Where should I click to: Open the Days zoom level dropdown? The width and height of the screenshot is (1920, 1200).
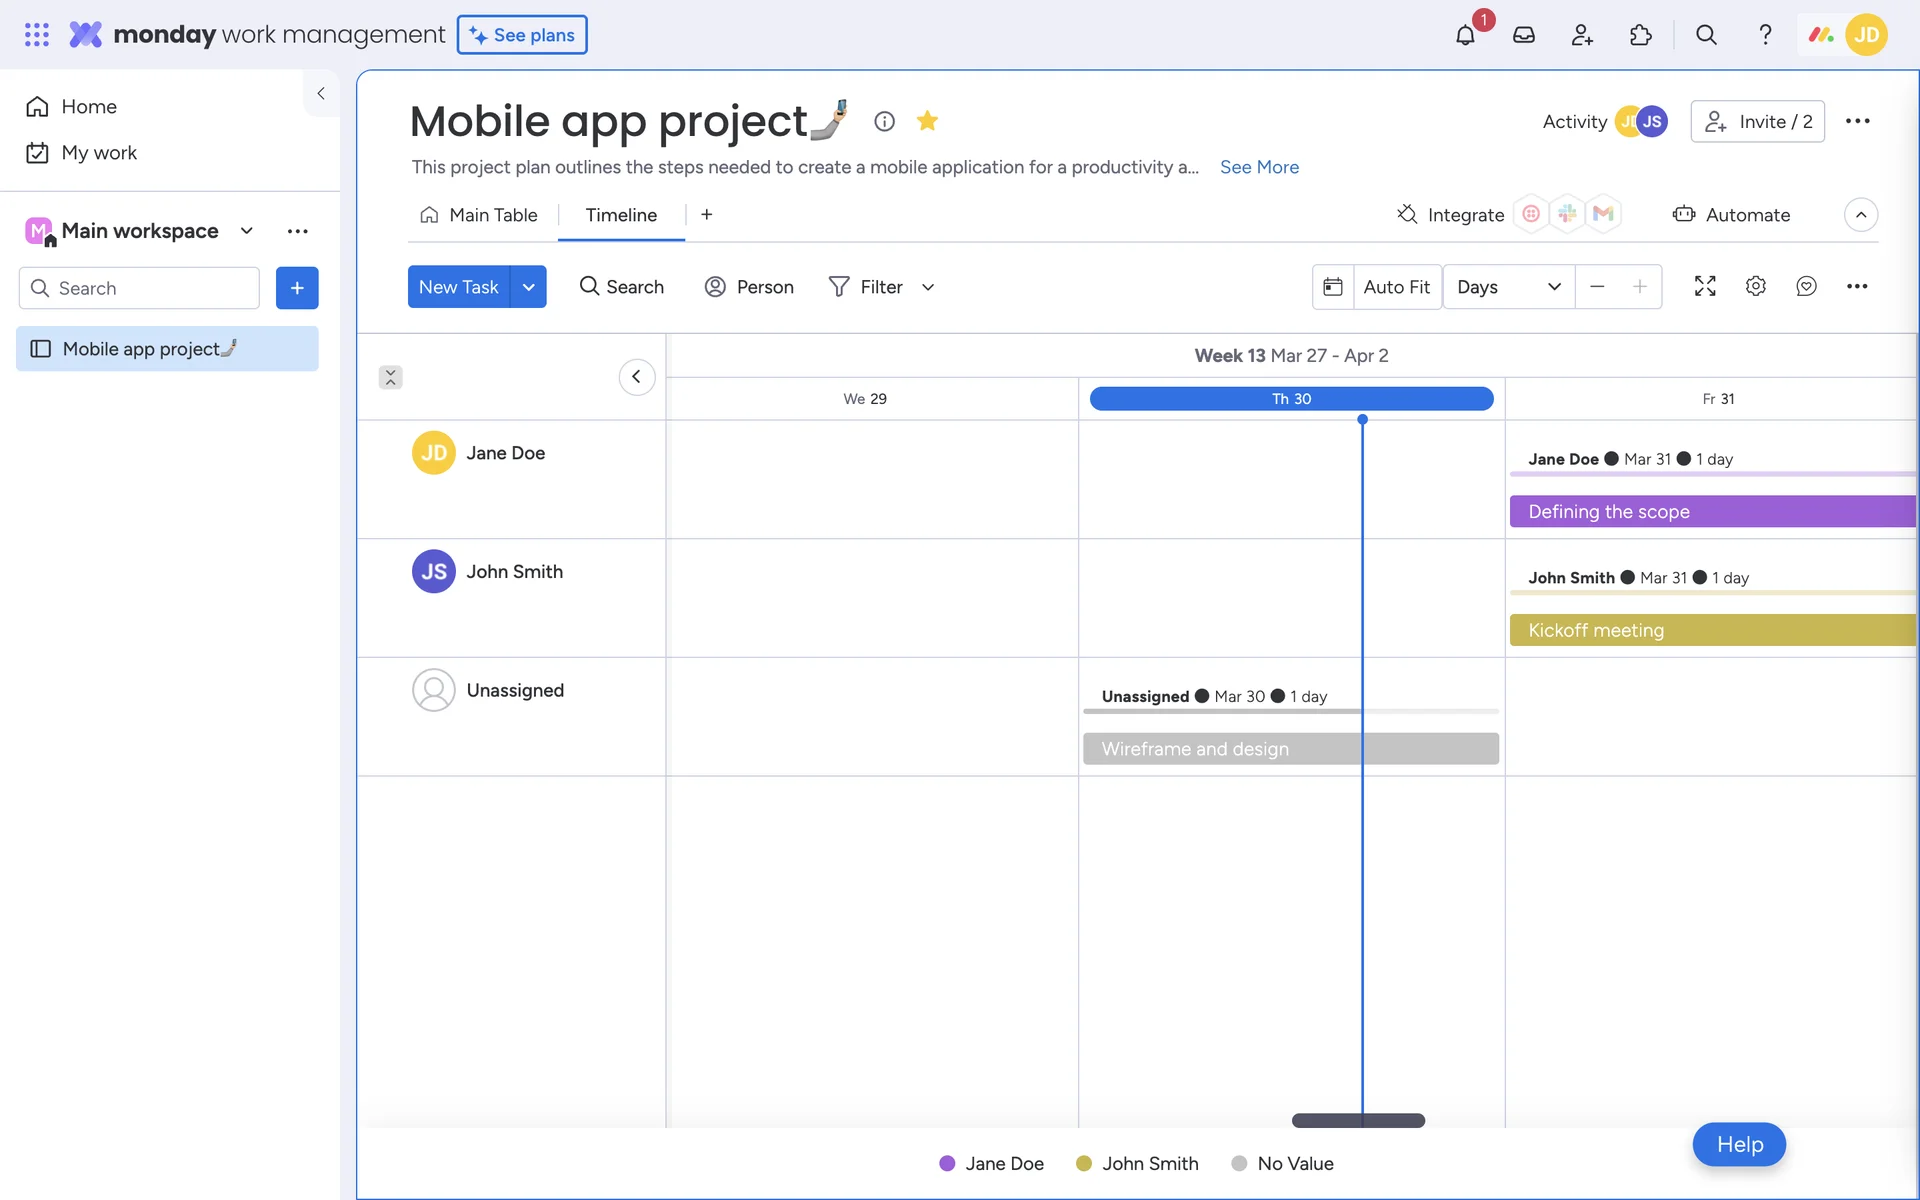point(1508,287)
